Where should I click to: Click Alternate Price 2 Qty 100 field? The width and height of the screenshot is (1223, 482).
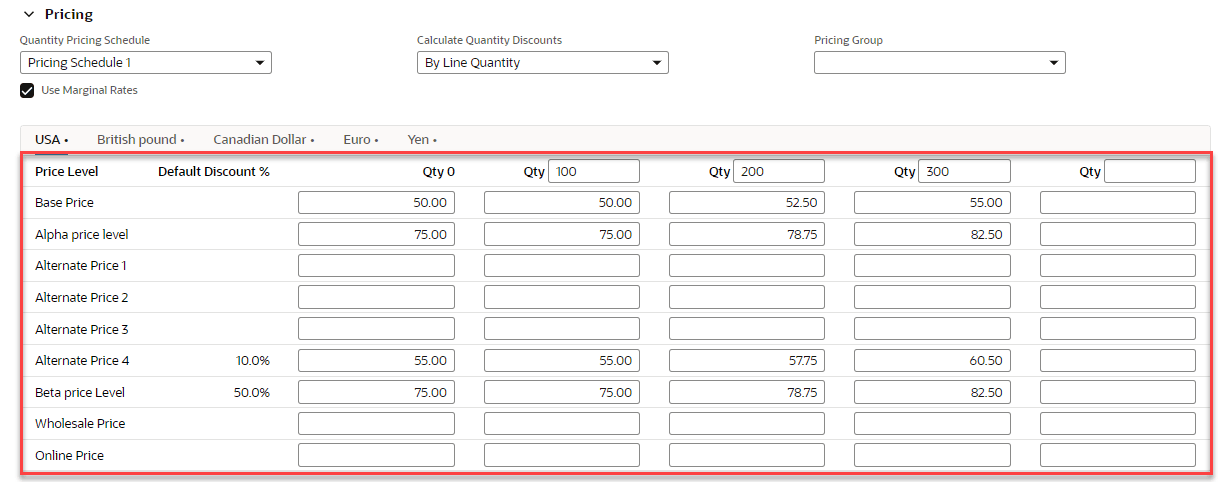(x=562, y=297)
